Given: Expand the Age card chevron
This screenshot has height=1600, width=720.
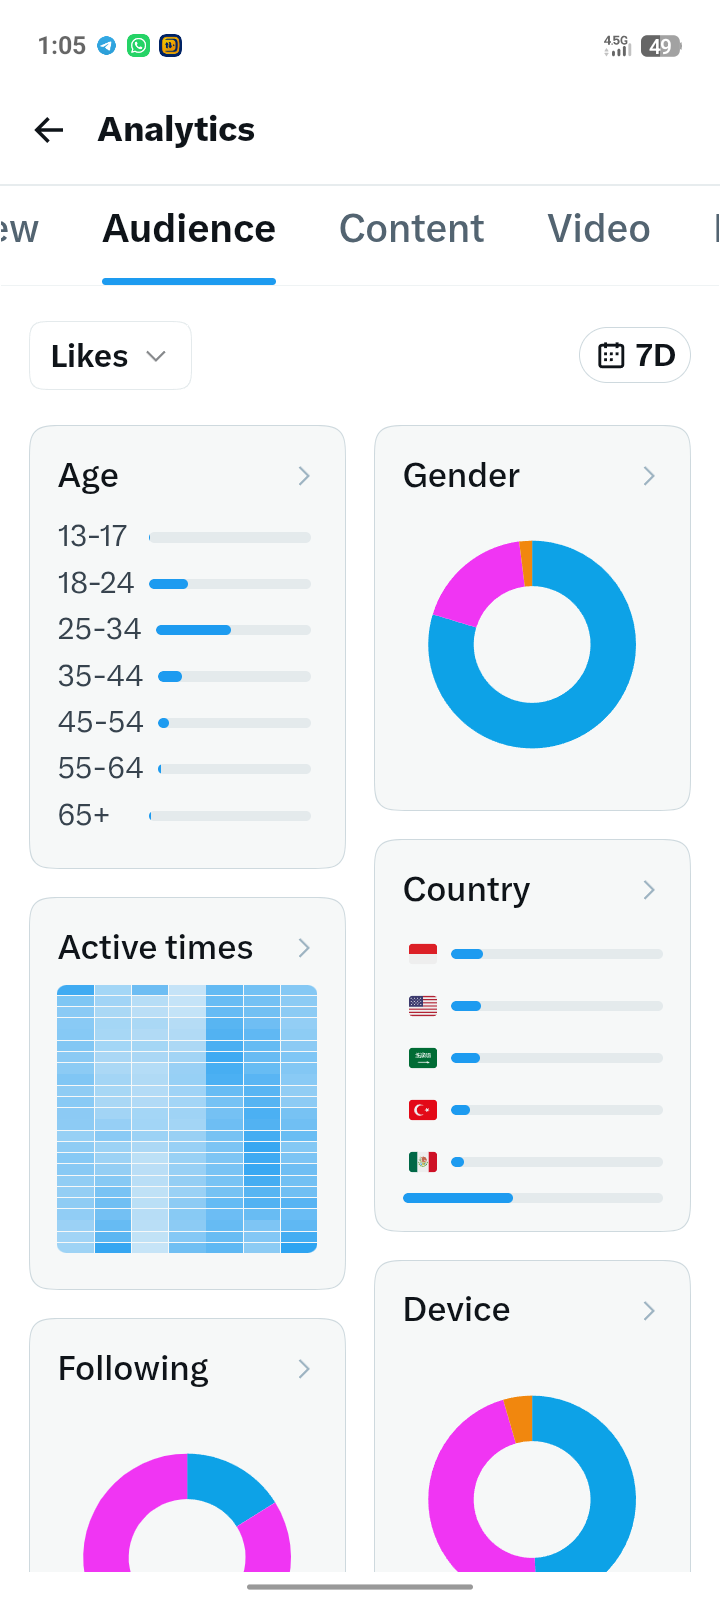Looking at the screenshot, I should (x=304, y=476).
